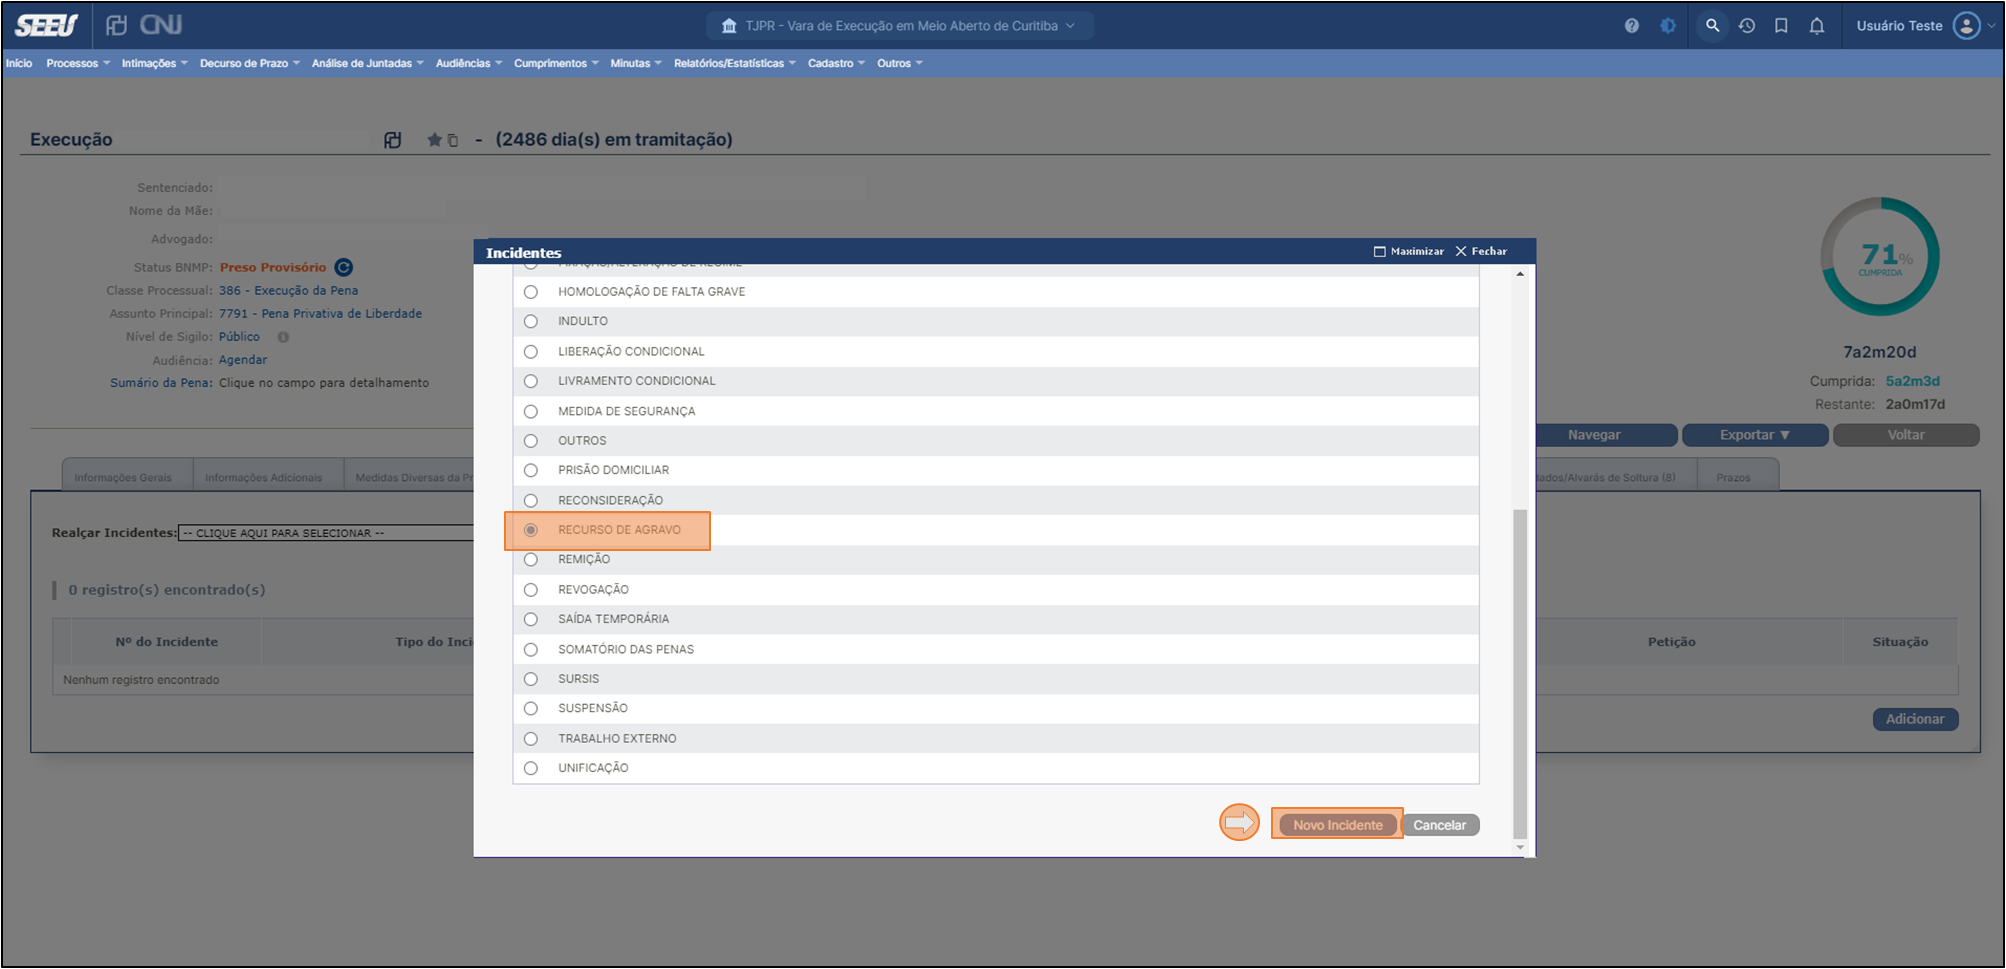This screenshot has width=2006, height=969.
Task: Open the Intimações menu dropdown
Action: [155, 63]
